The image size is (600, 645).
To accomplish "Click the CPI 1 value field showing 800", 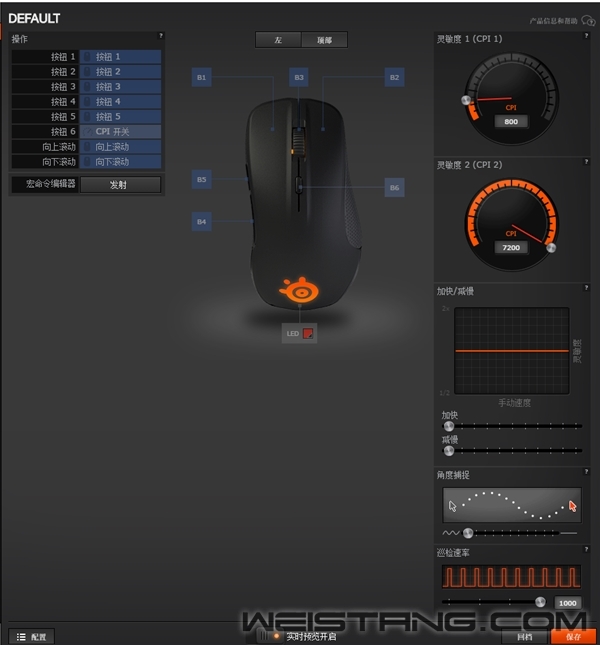I will point(511,122).
